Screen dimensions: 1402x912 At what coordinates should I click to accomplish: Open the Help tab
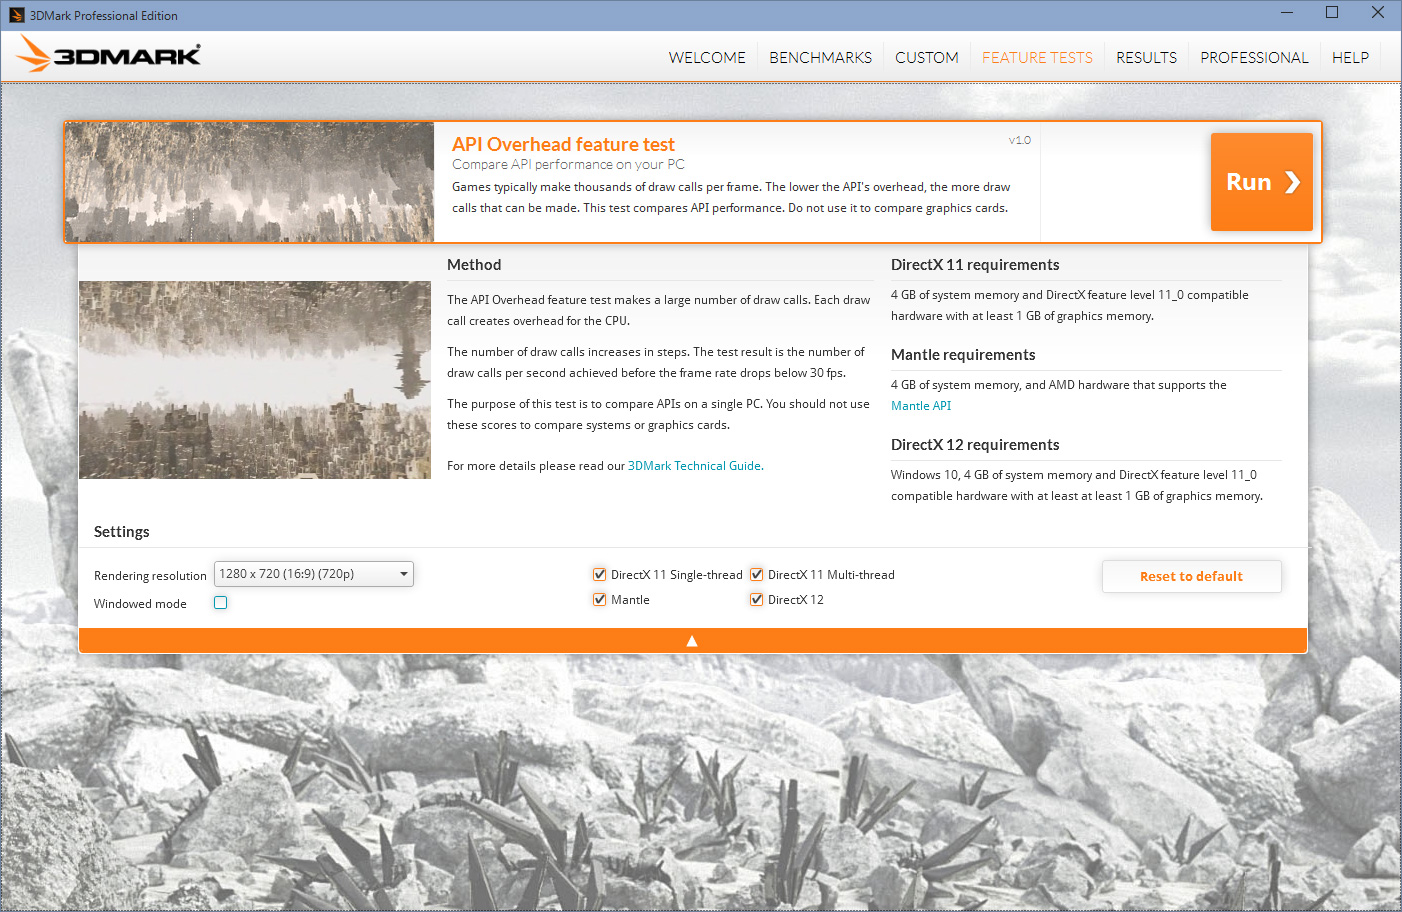[1350, 58]
